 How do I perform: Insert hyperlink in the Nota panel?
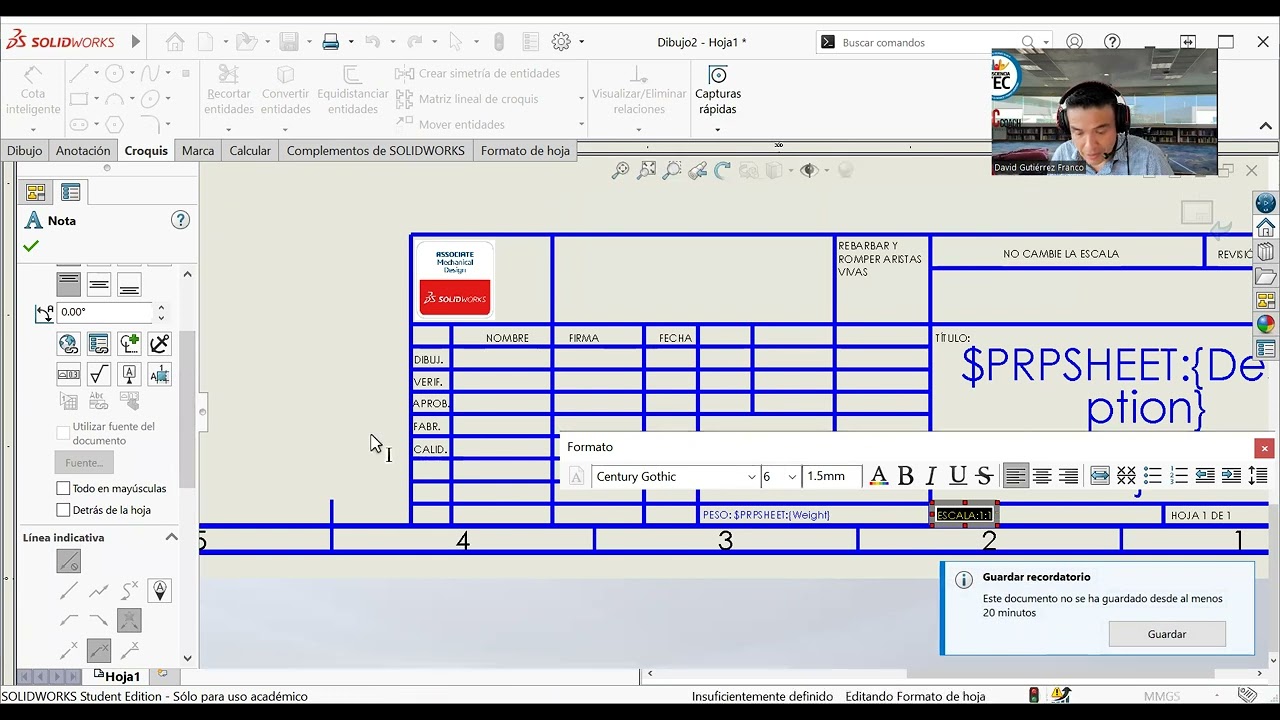click(x=68, y=344)
